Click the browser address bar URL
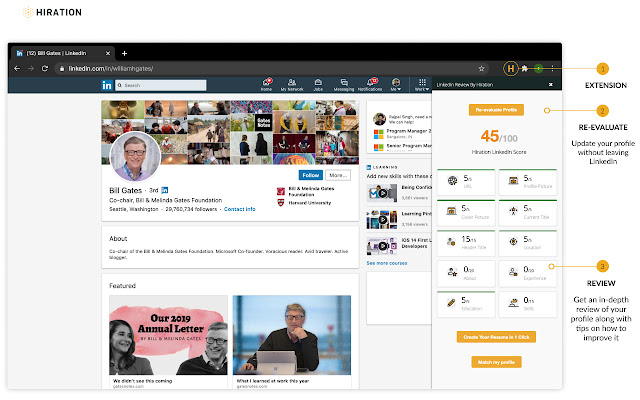The height and width of the screenshot is (400, 640). click(111, 69)
